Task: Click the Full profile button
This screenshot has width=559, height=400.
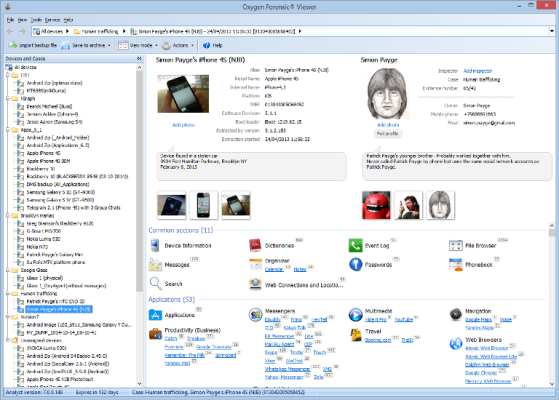Action: [x=388, y=133]
